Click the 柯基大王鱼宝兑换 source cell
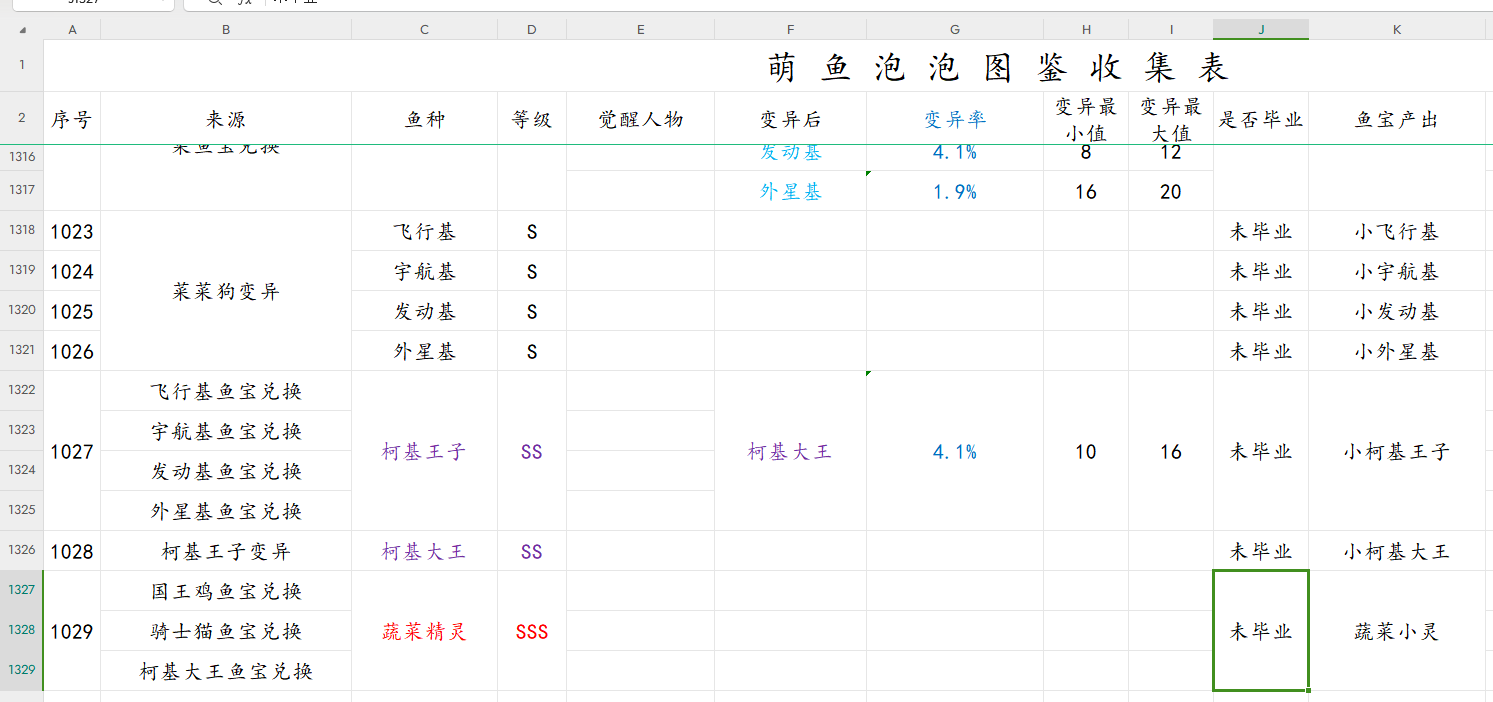The height and width of the screenshot is (702, 1493). 226,671
